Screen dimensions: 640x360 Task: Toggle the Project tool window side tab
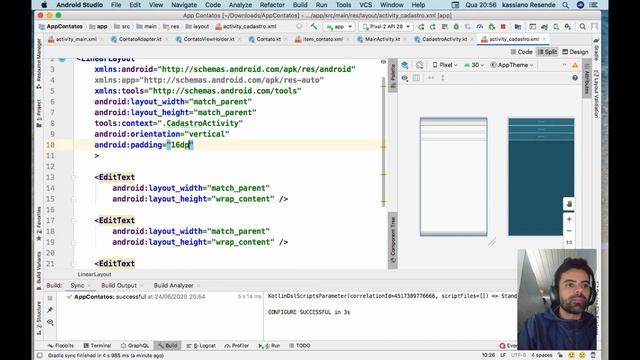click(x=39, y=113)
